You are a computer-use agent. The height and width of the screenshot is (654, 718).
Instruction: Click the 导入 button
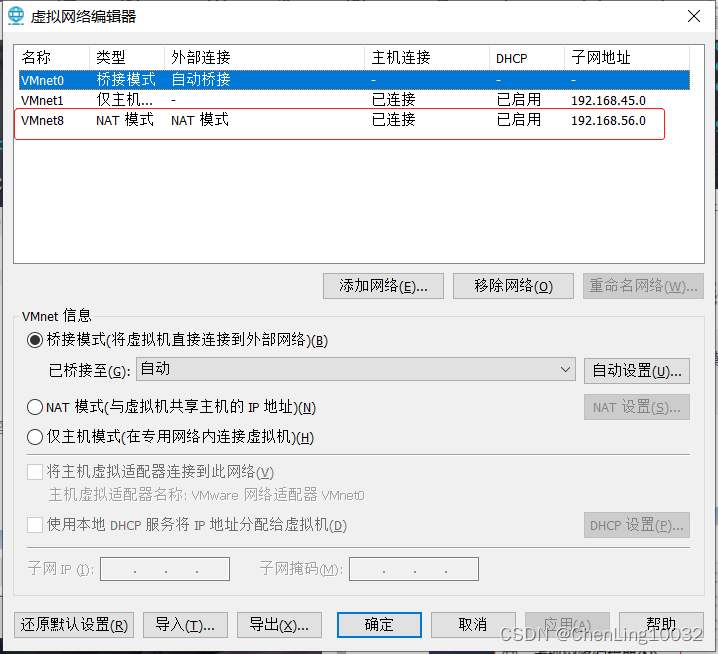185,625
